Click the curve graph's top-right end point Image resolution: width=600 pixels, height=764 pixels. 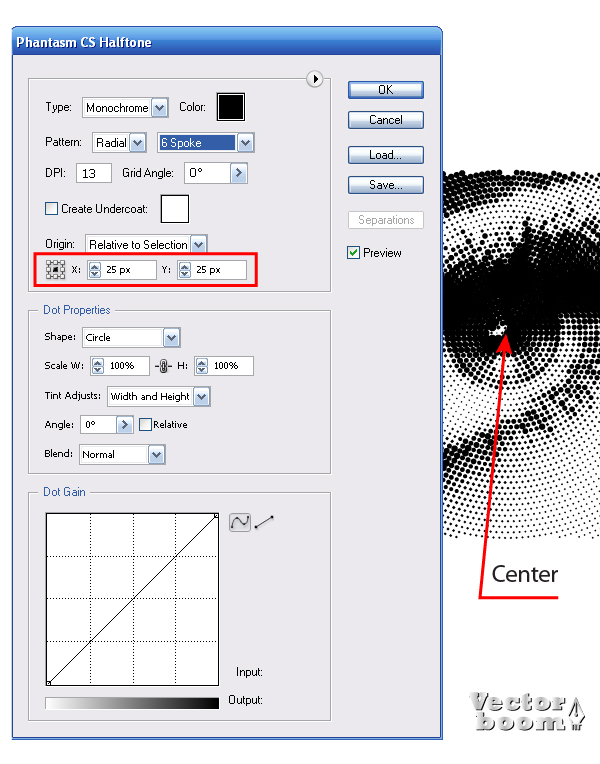coord(216,516)
